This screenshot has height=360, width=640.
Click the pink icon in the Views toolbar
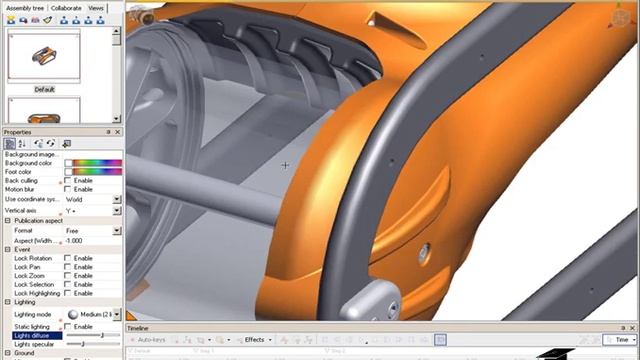tap(36, 20)
